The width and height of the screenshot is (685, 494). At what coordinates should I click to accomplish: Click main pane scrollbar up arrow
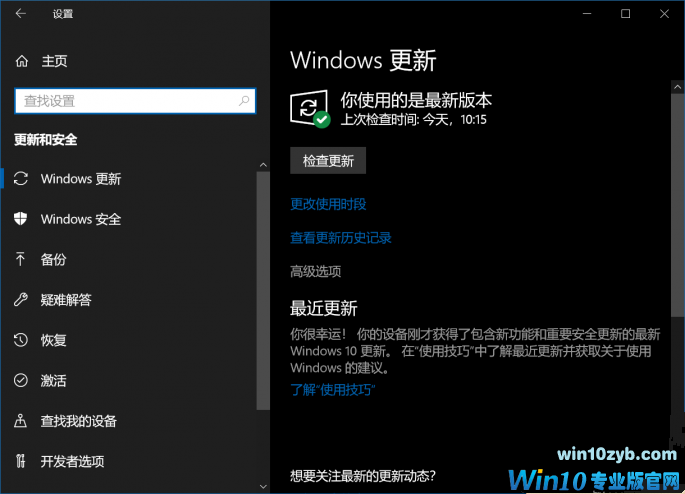click(678, 87)
